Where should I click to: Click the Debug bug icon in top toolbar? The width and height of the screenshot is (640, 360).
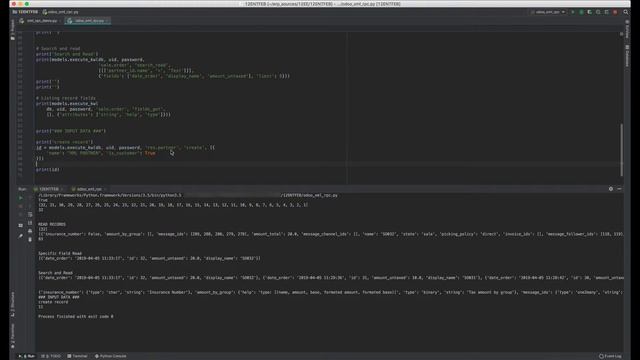click(x=581, y=12)
